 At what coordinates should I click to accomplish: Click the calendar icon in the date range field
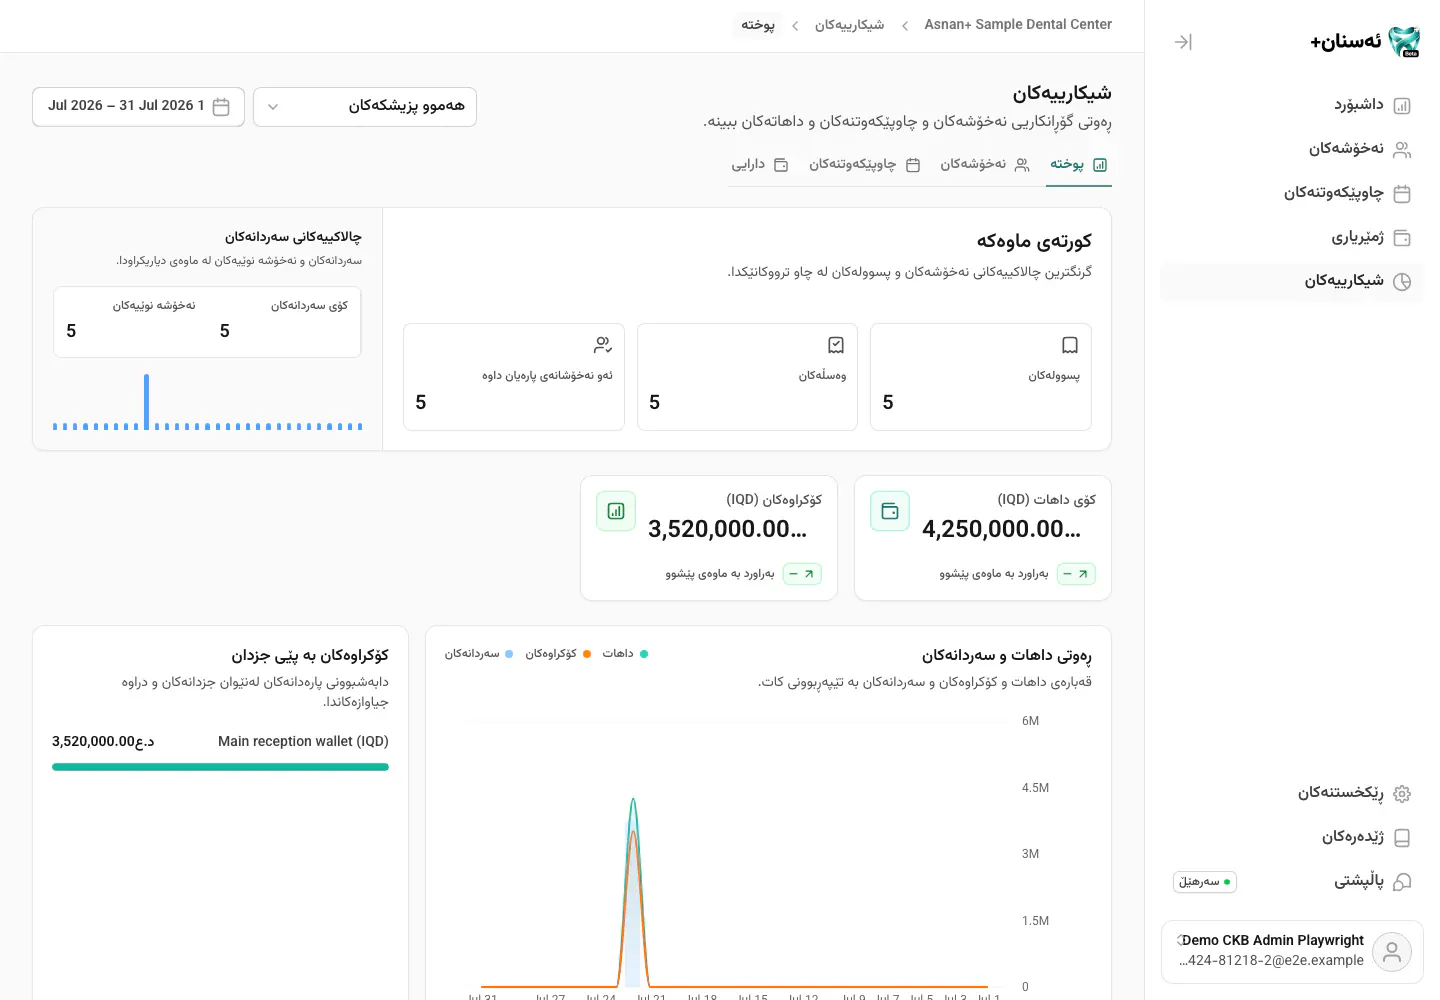[x=221, y=106]
